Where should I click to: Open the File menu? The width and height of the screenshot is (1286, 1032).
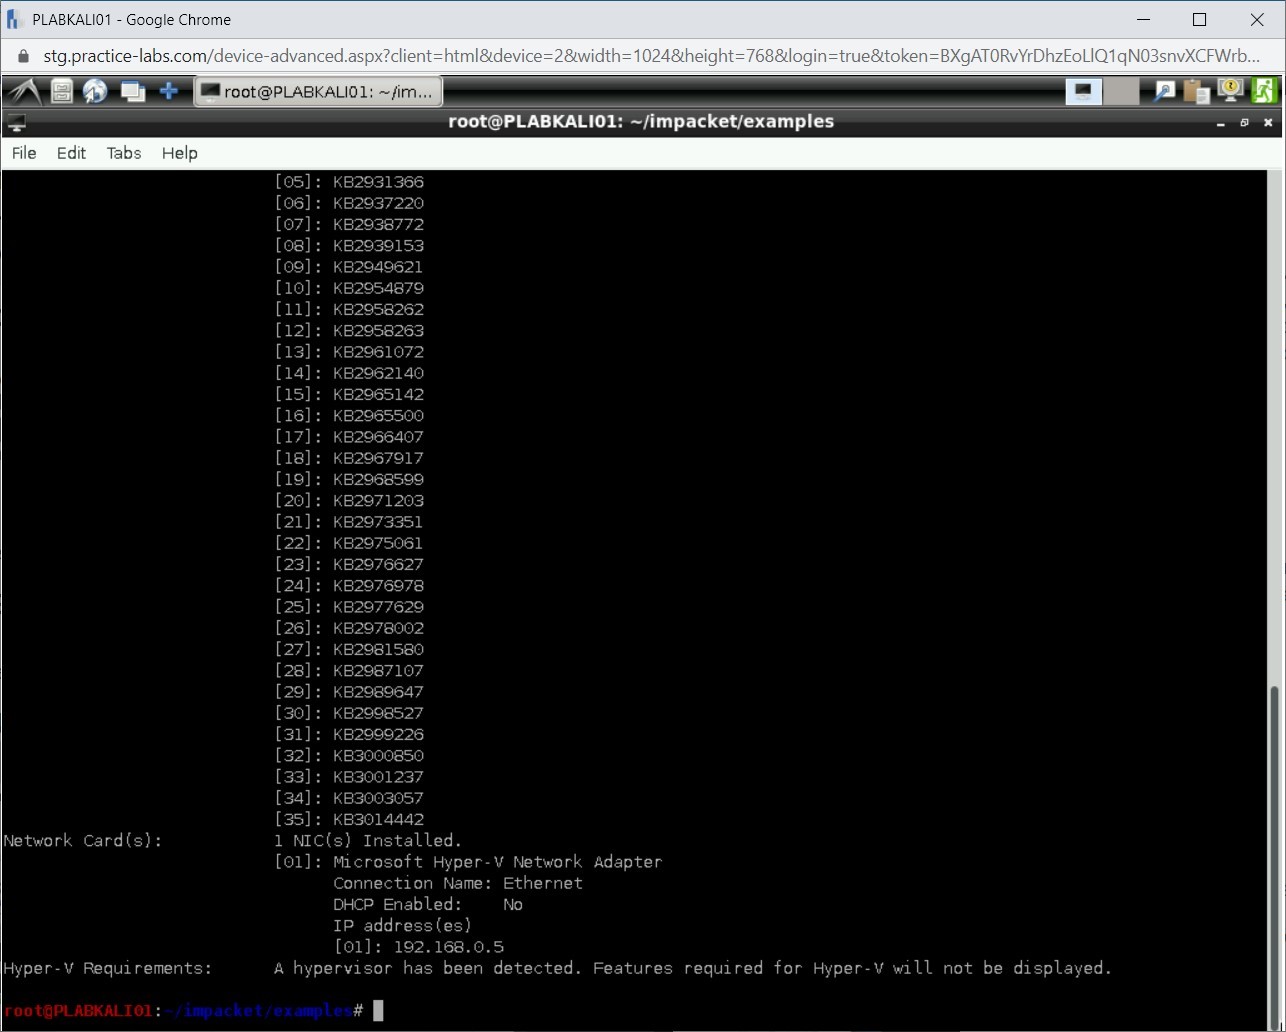point(24,153)
